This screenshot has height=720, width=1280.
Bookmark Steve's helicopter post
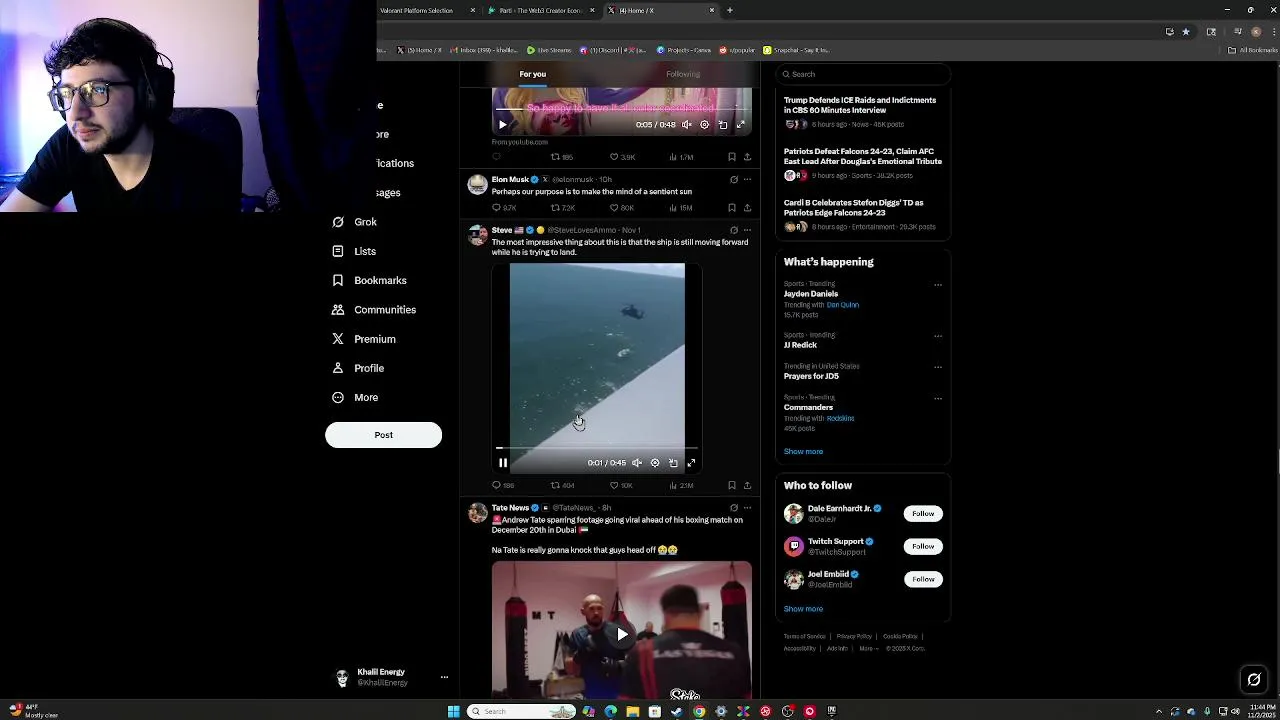coord(732,486)
